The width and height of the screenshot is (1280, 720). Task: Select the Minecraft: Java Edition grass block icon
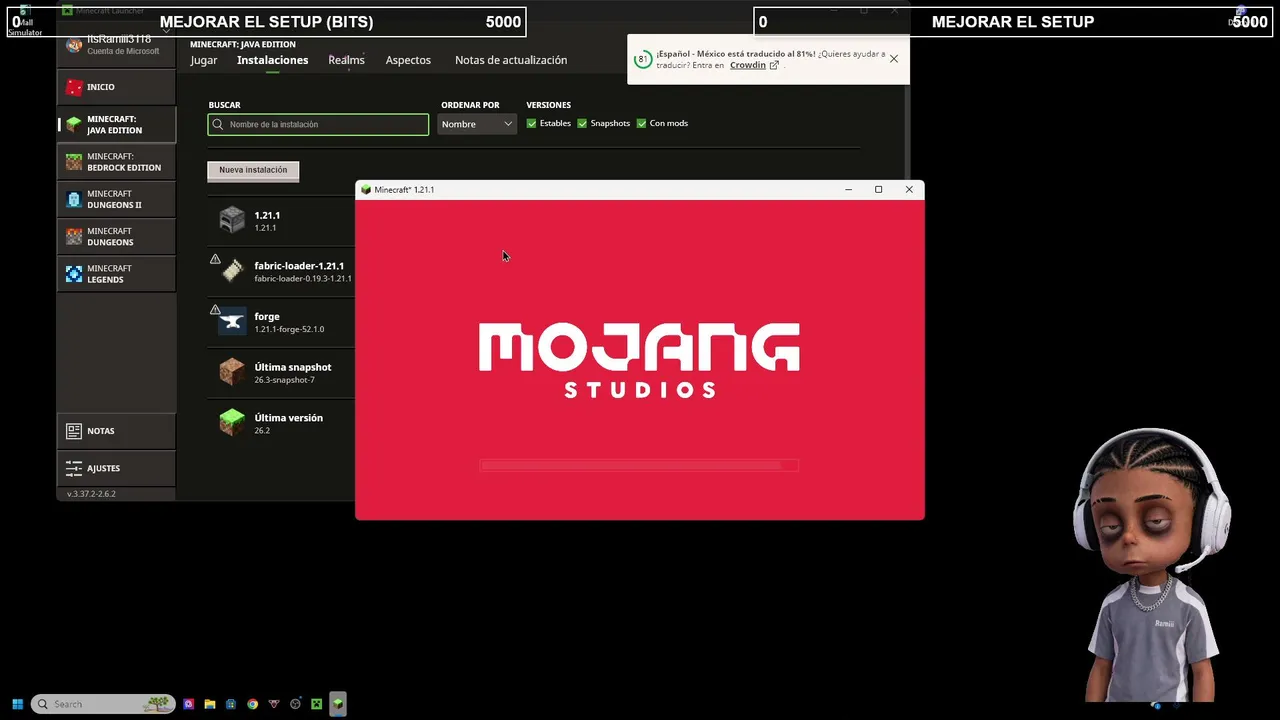point(74,124)
